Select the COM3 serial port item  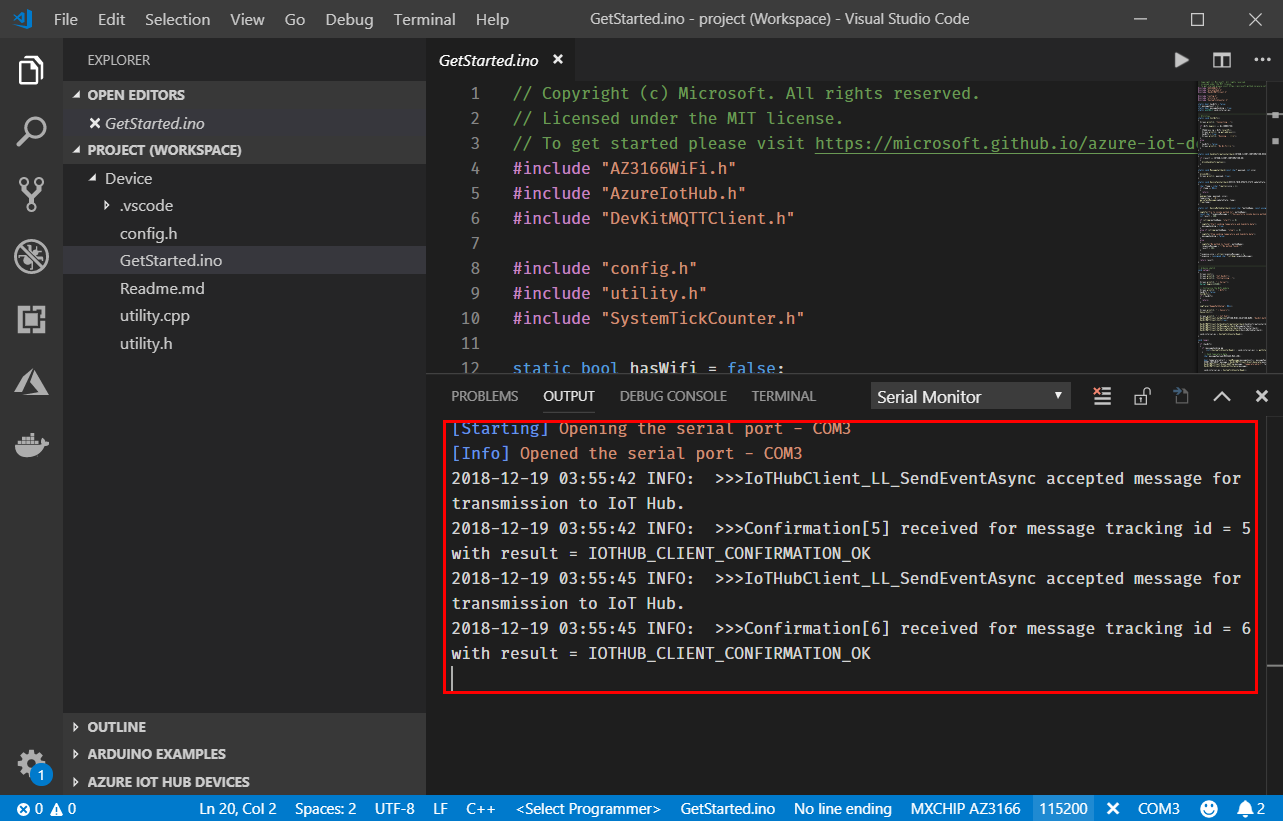(x=1158, y=808)
